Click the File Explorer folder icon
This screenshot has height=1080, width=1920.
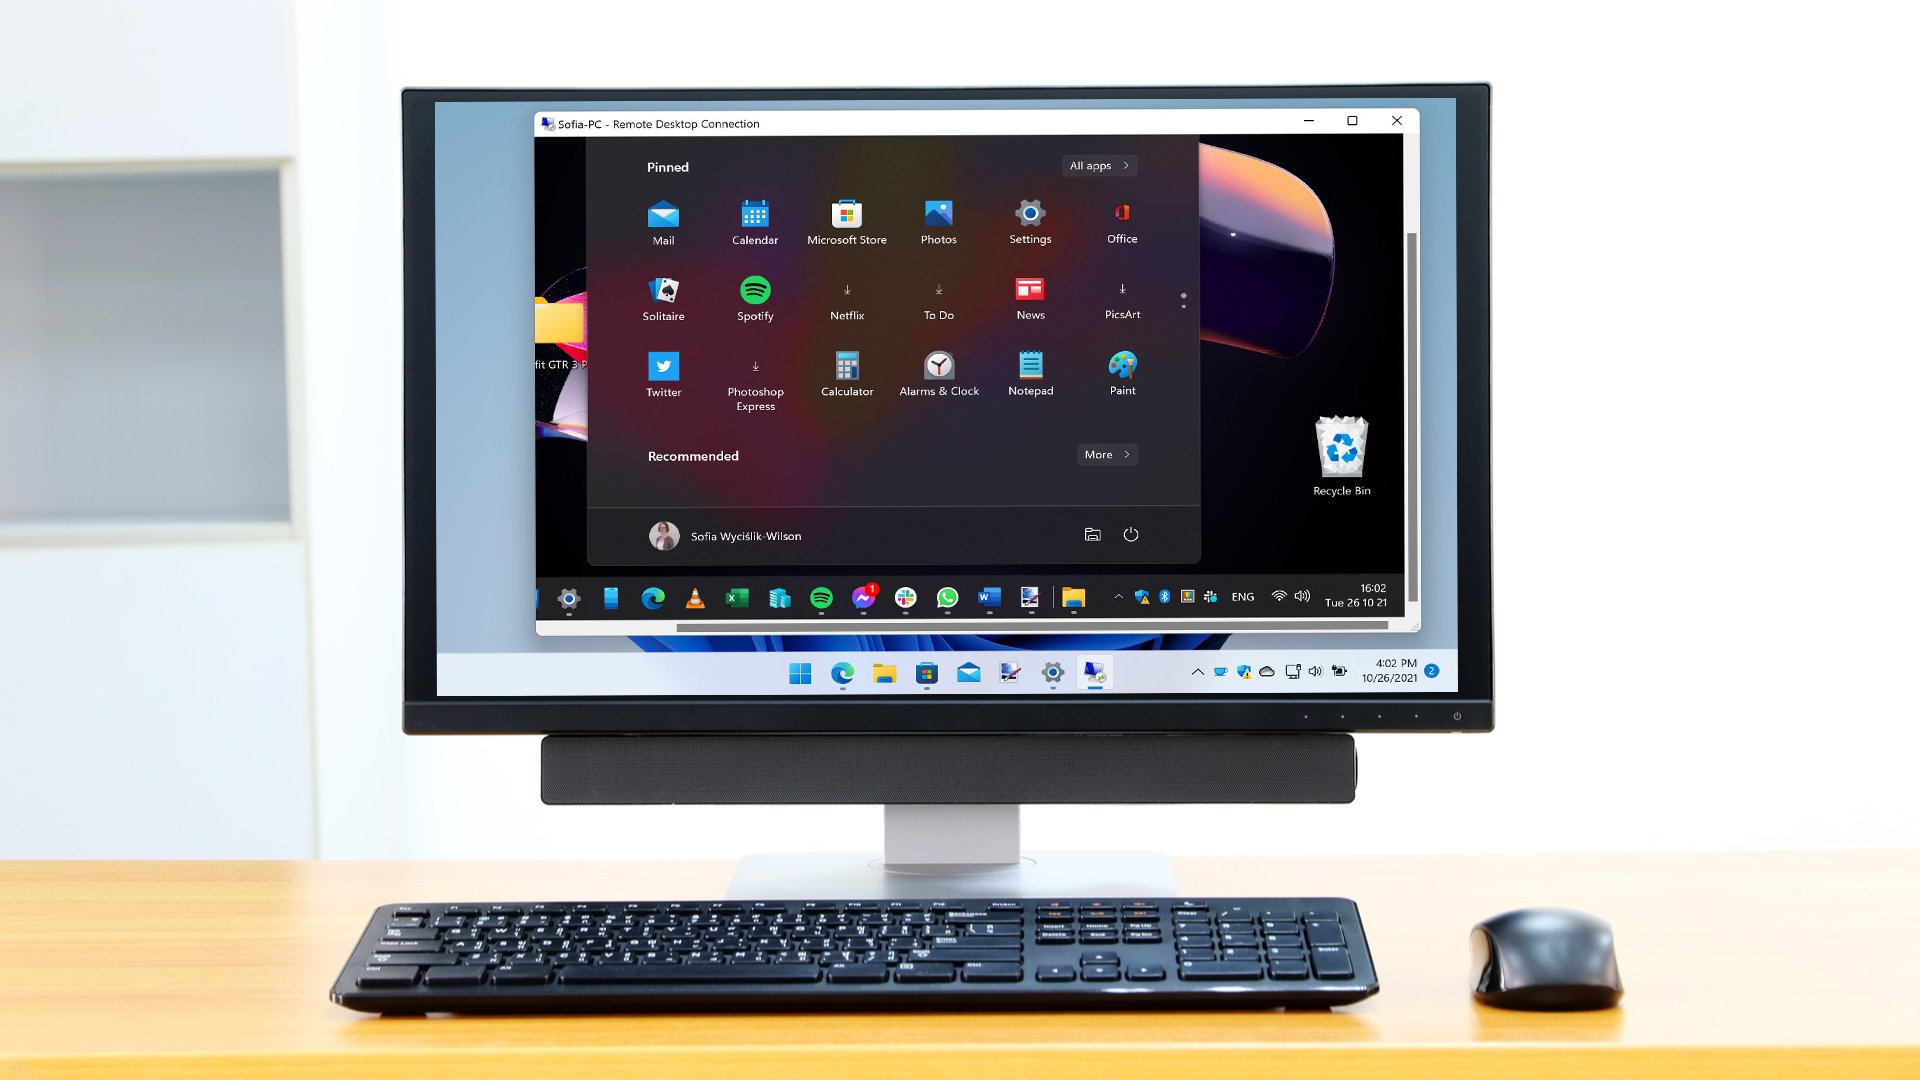(885, 673)
